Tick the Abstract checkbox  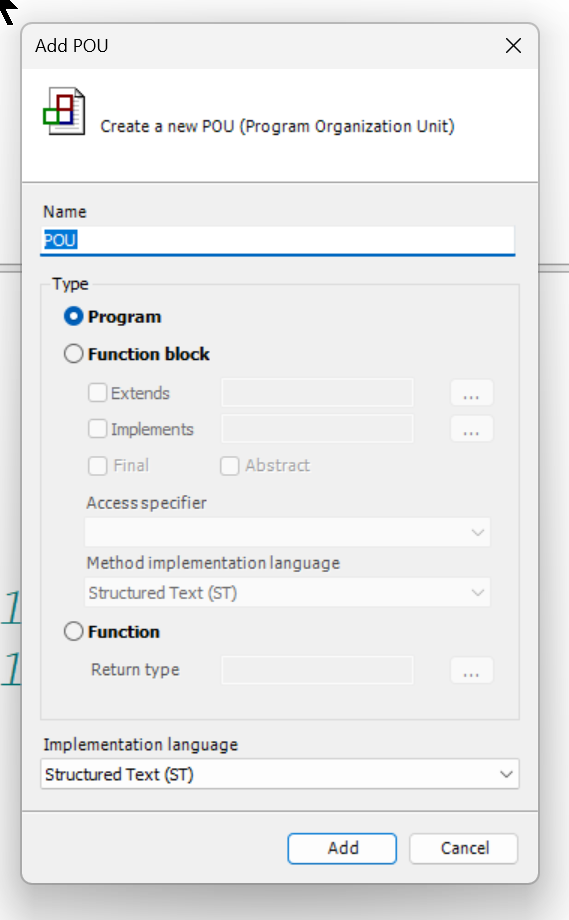click(x=229, y=466)
